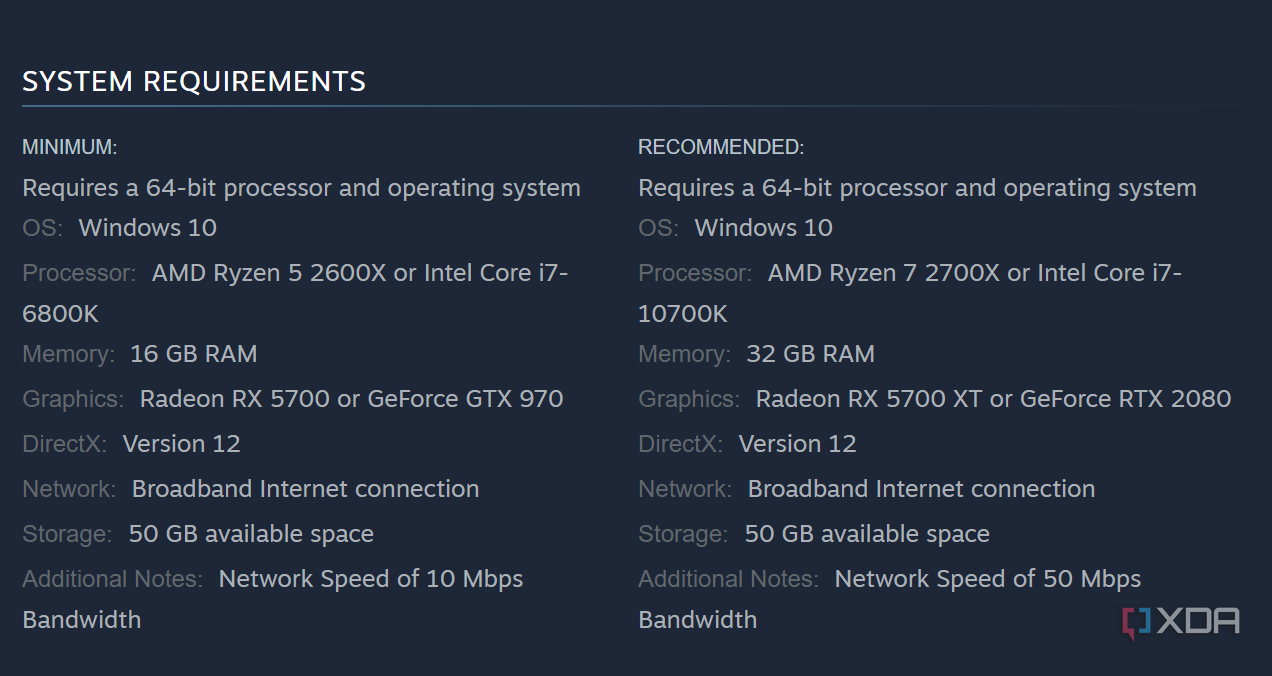
Task: Click the recommended OS Windows 10 line
Action: point(763,228)
